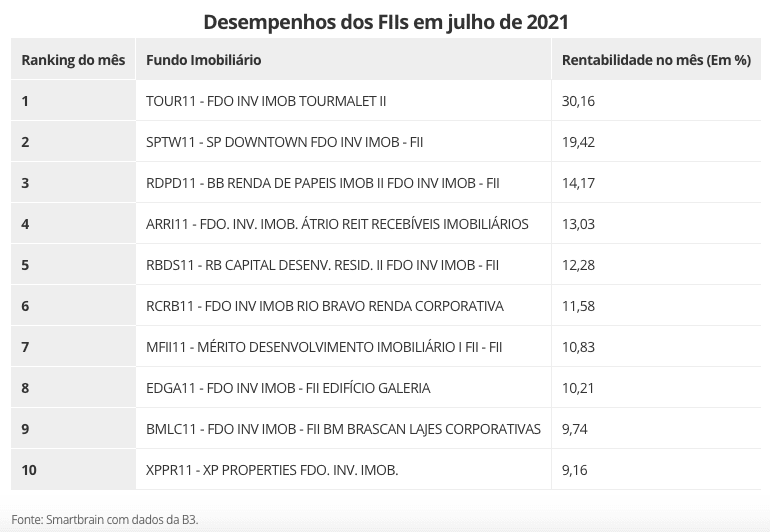Image resolution: width=770 pixels, height=532 pixels.
Task: Click ranking number 10 cell
Action: click(x=29, y=470)
